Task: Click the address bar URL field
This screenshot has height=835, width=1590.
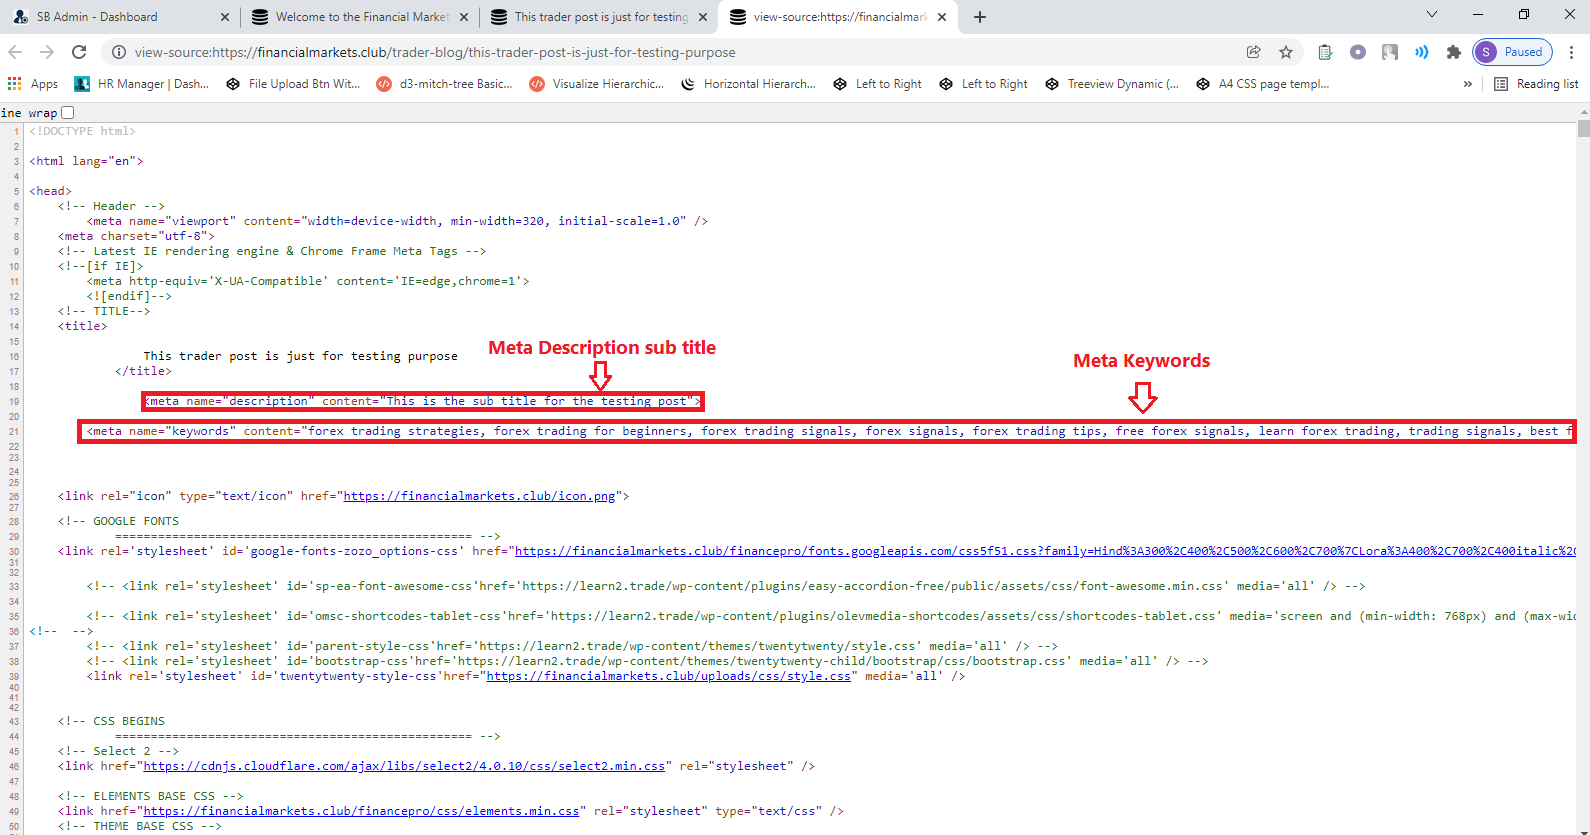Action: point(680,52)
